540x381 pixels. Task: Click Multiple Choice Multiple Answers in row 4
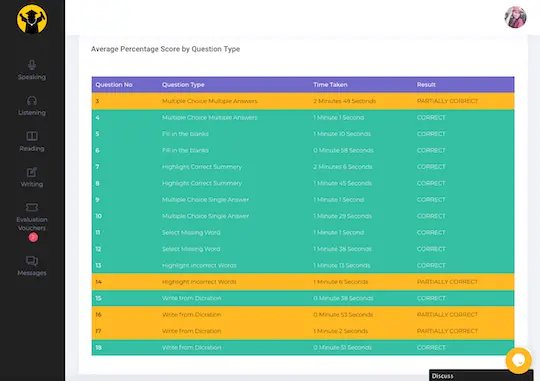[x=210, y=117]
